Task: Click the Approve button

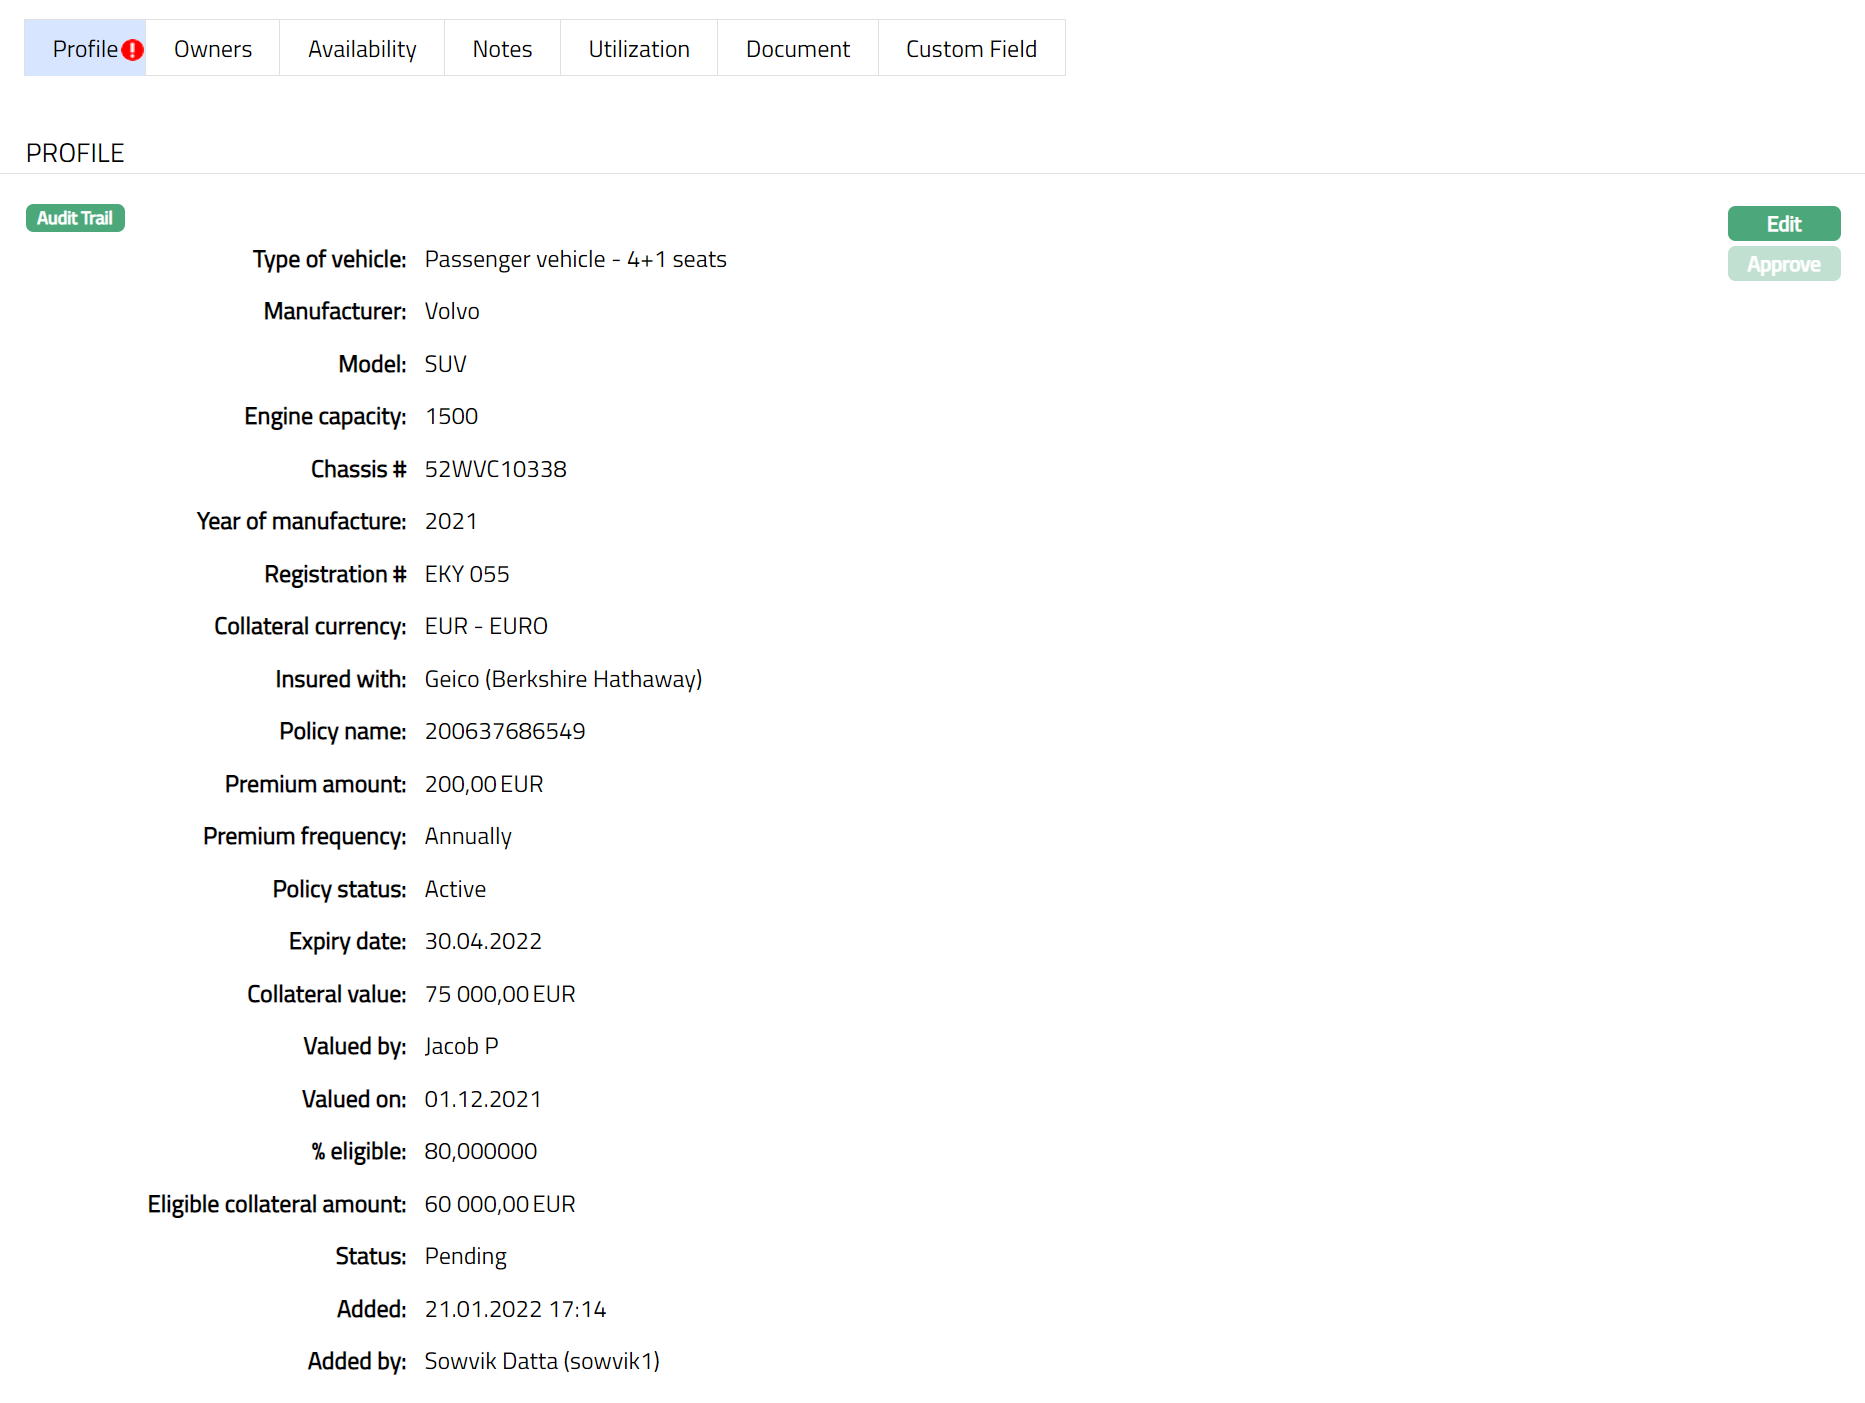Action: (x=1783, y=265)
